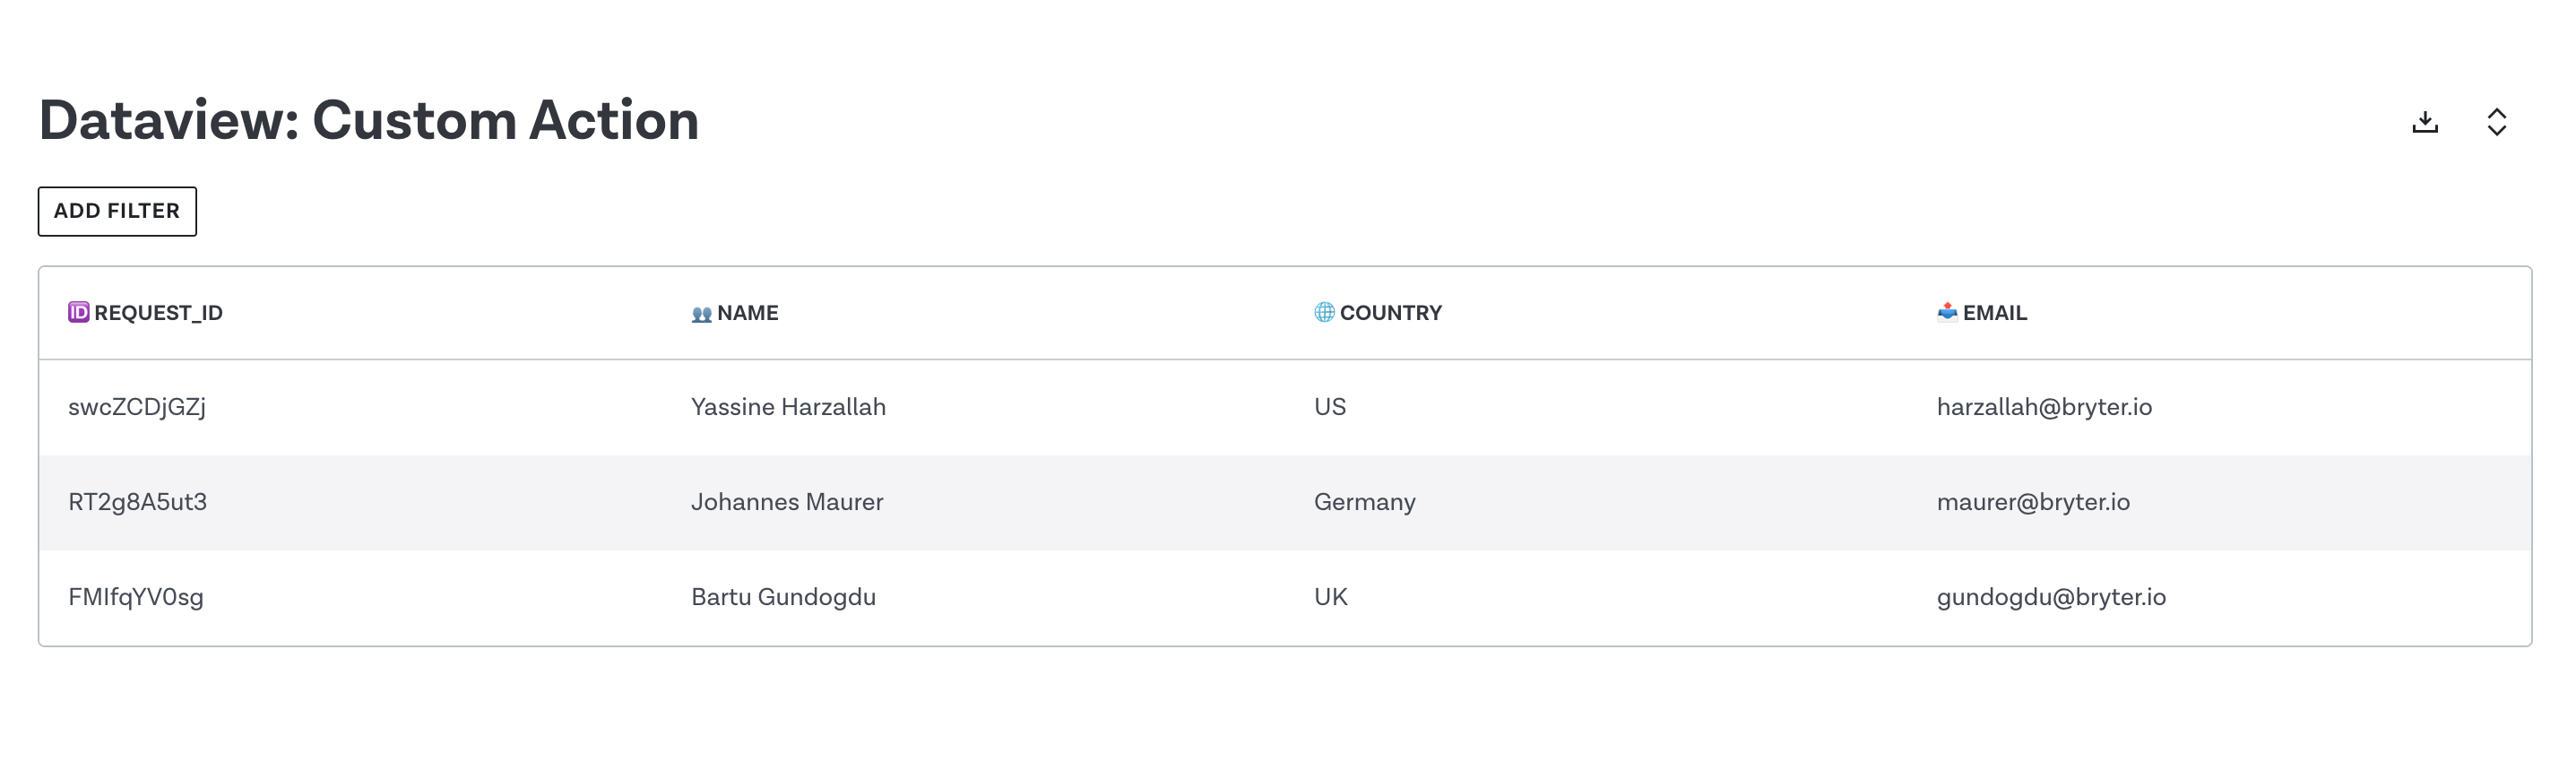Select request swcZCDjGZj cell
Viewport: 2576px width, 762px height.
pyautogui.click(x=137, y=407)
